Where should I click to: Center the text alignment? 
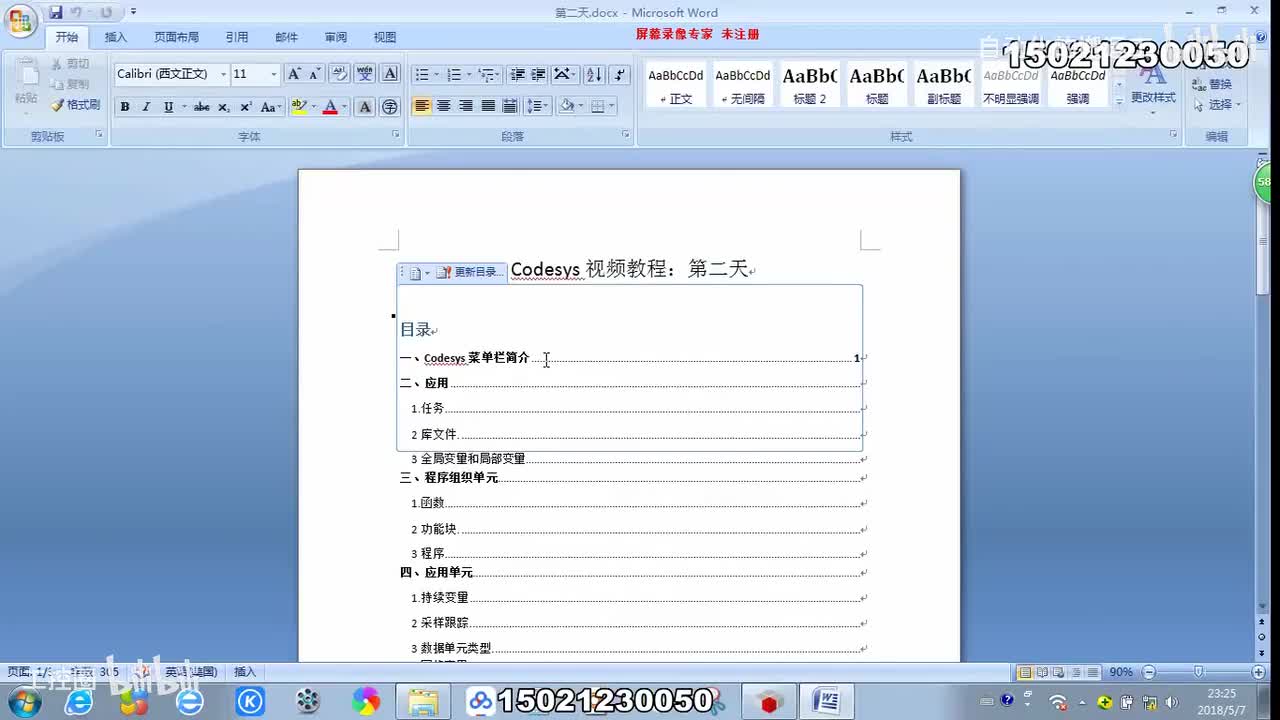[x=444, y=106]
